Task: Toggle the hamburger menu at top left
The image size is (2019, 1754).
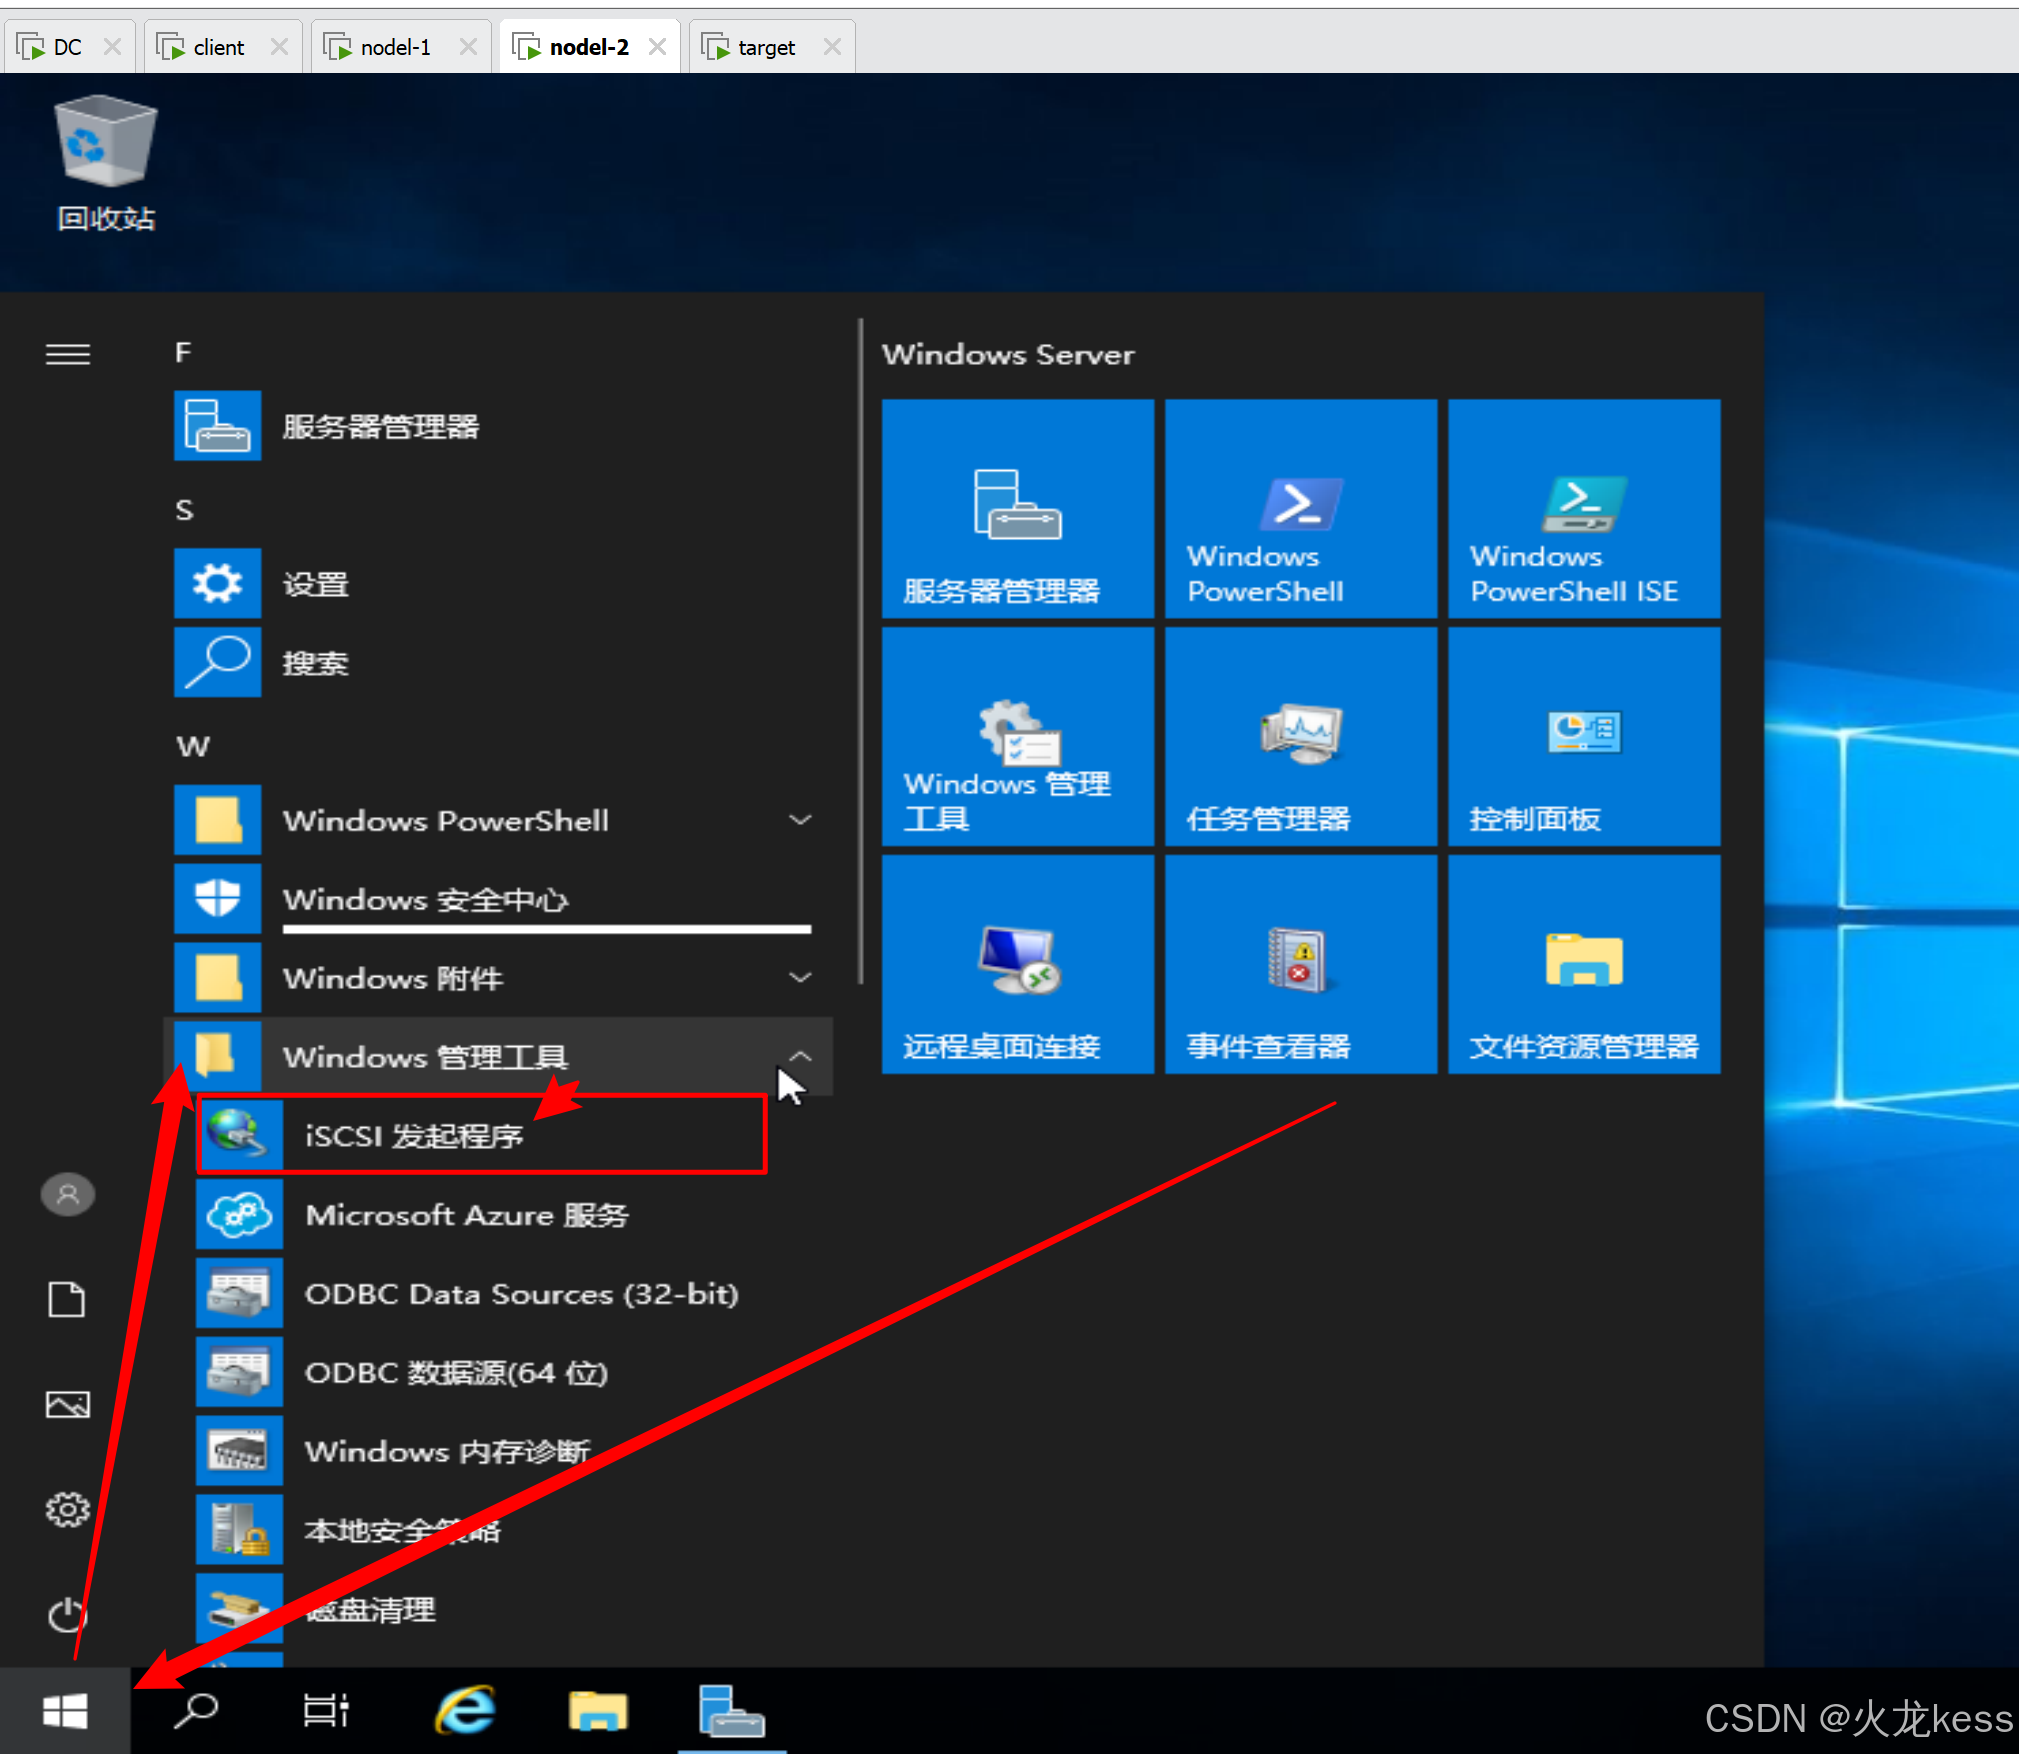Action: 68,354
